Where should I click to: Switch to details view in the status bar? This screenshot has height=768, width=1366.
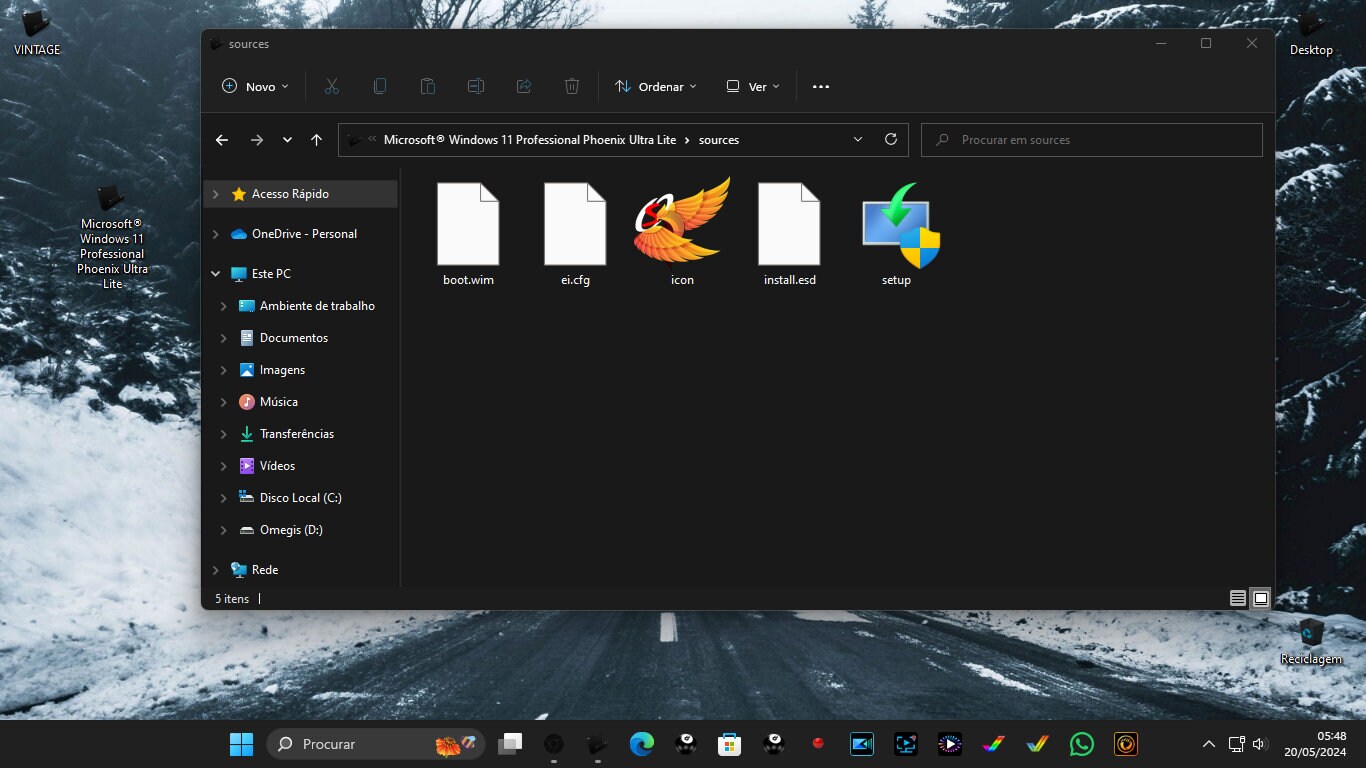click(1238, 598)
